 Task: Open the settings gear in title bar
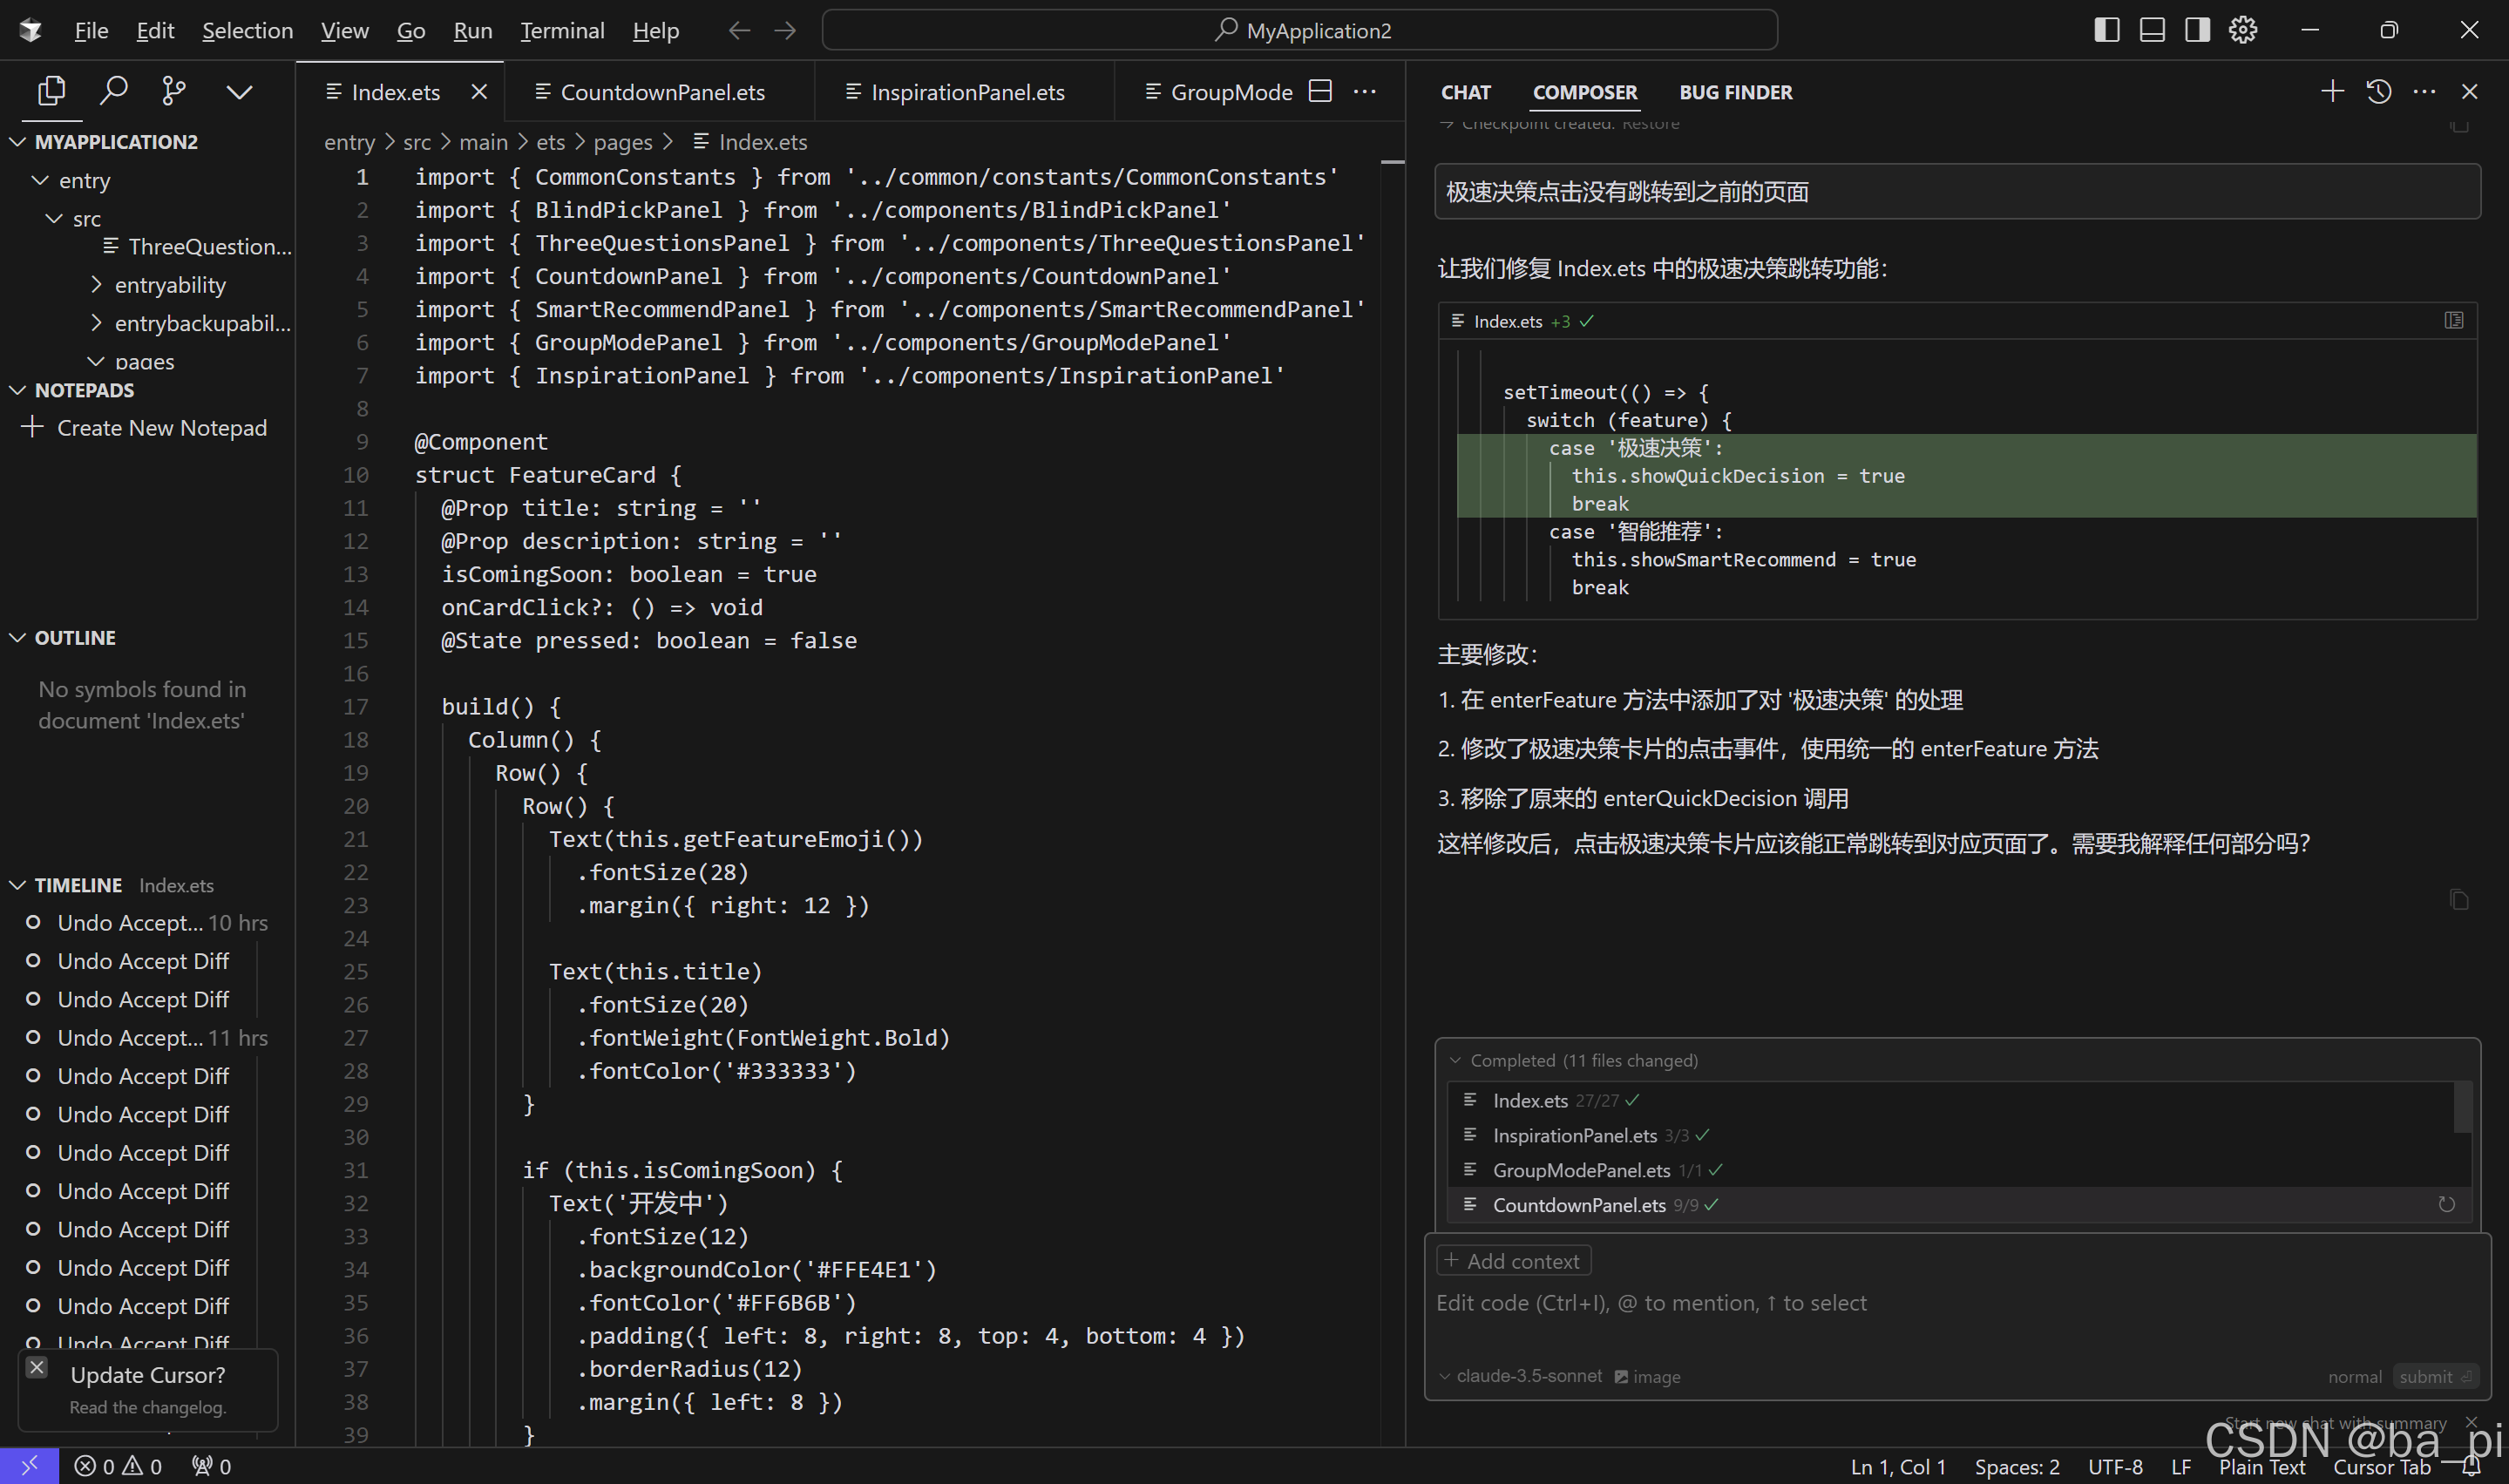(x=2243, y=30)
